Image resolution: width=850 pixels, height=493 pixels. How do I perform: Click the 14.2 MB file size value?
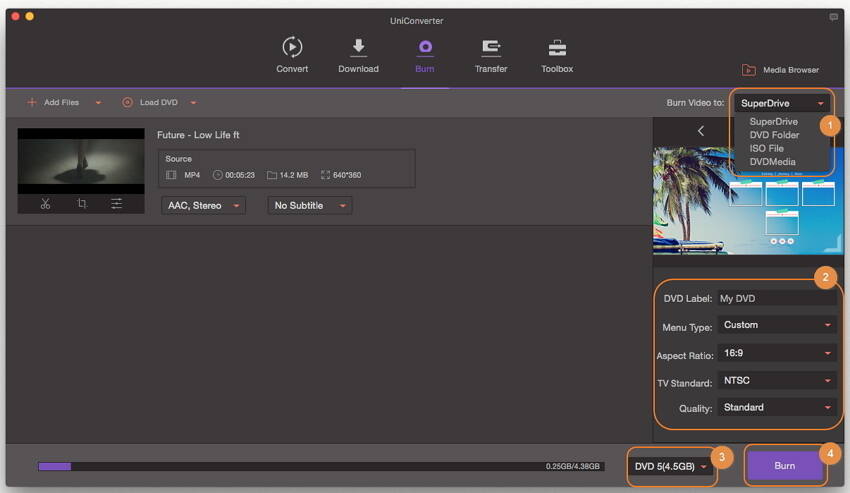[x=294, y=175]
